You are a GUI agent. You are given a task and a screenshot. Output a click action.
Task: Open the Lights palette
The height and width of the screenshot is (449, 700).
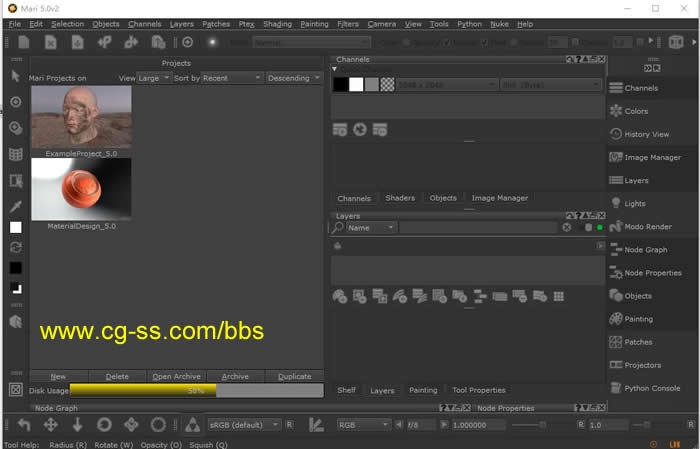coord(634,203)
